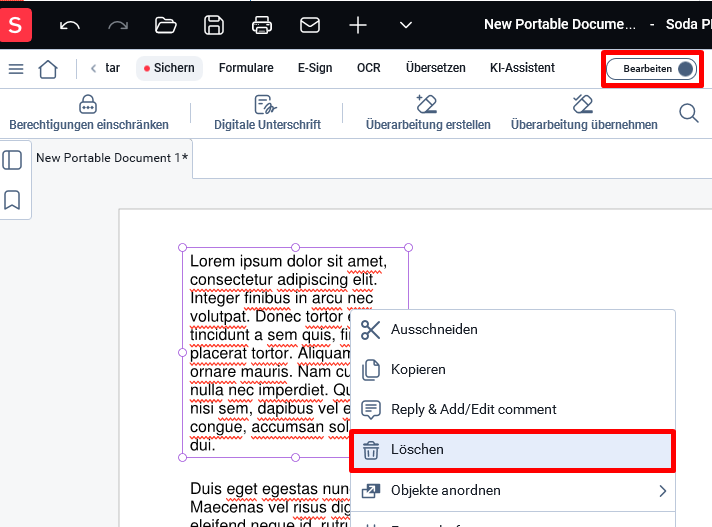Click text "Lorem ipsum dolor sit amet,"
Image resolution: width=712 pixels, height=527 pixels.
pos(288,261)
